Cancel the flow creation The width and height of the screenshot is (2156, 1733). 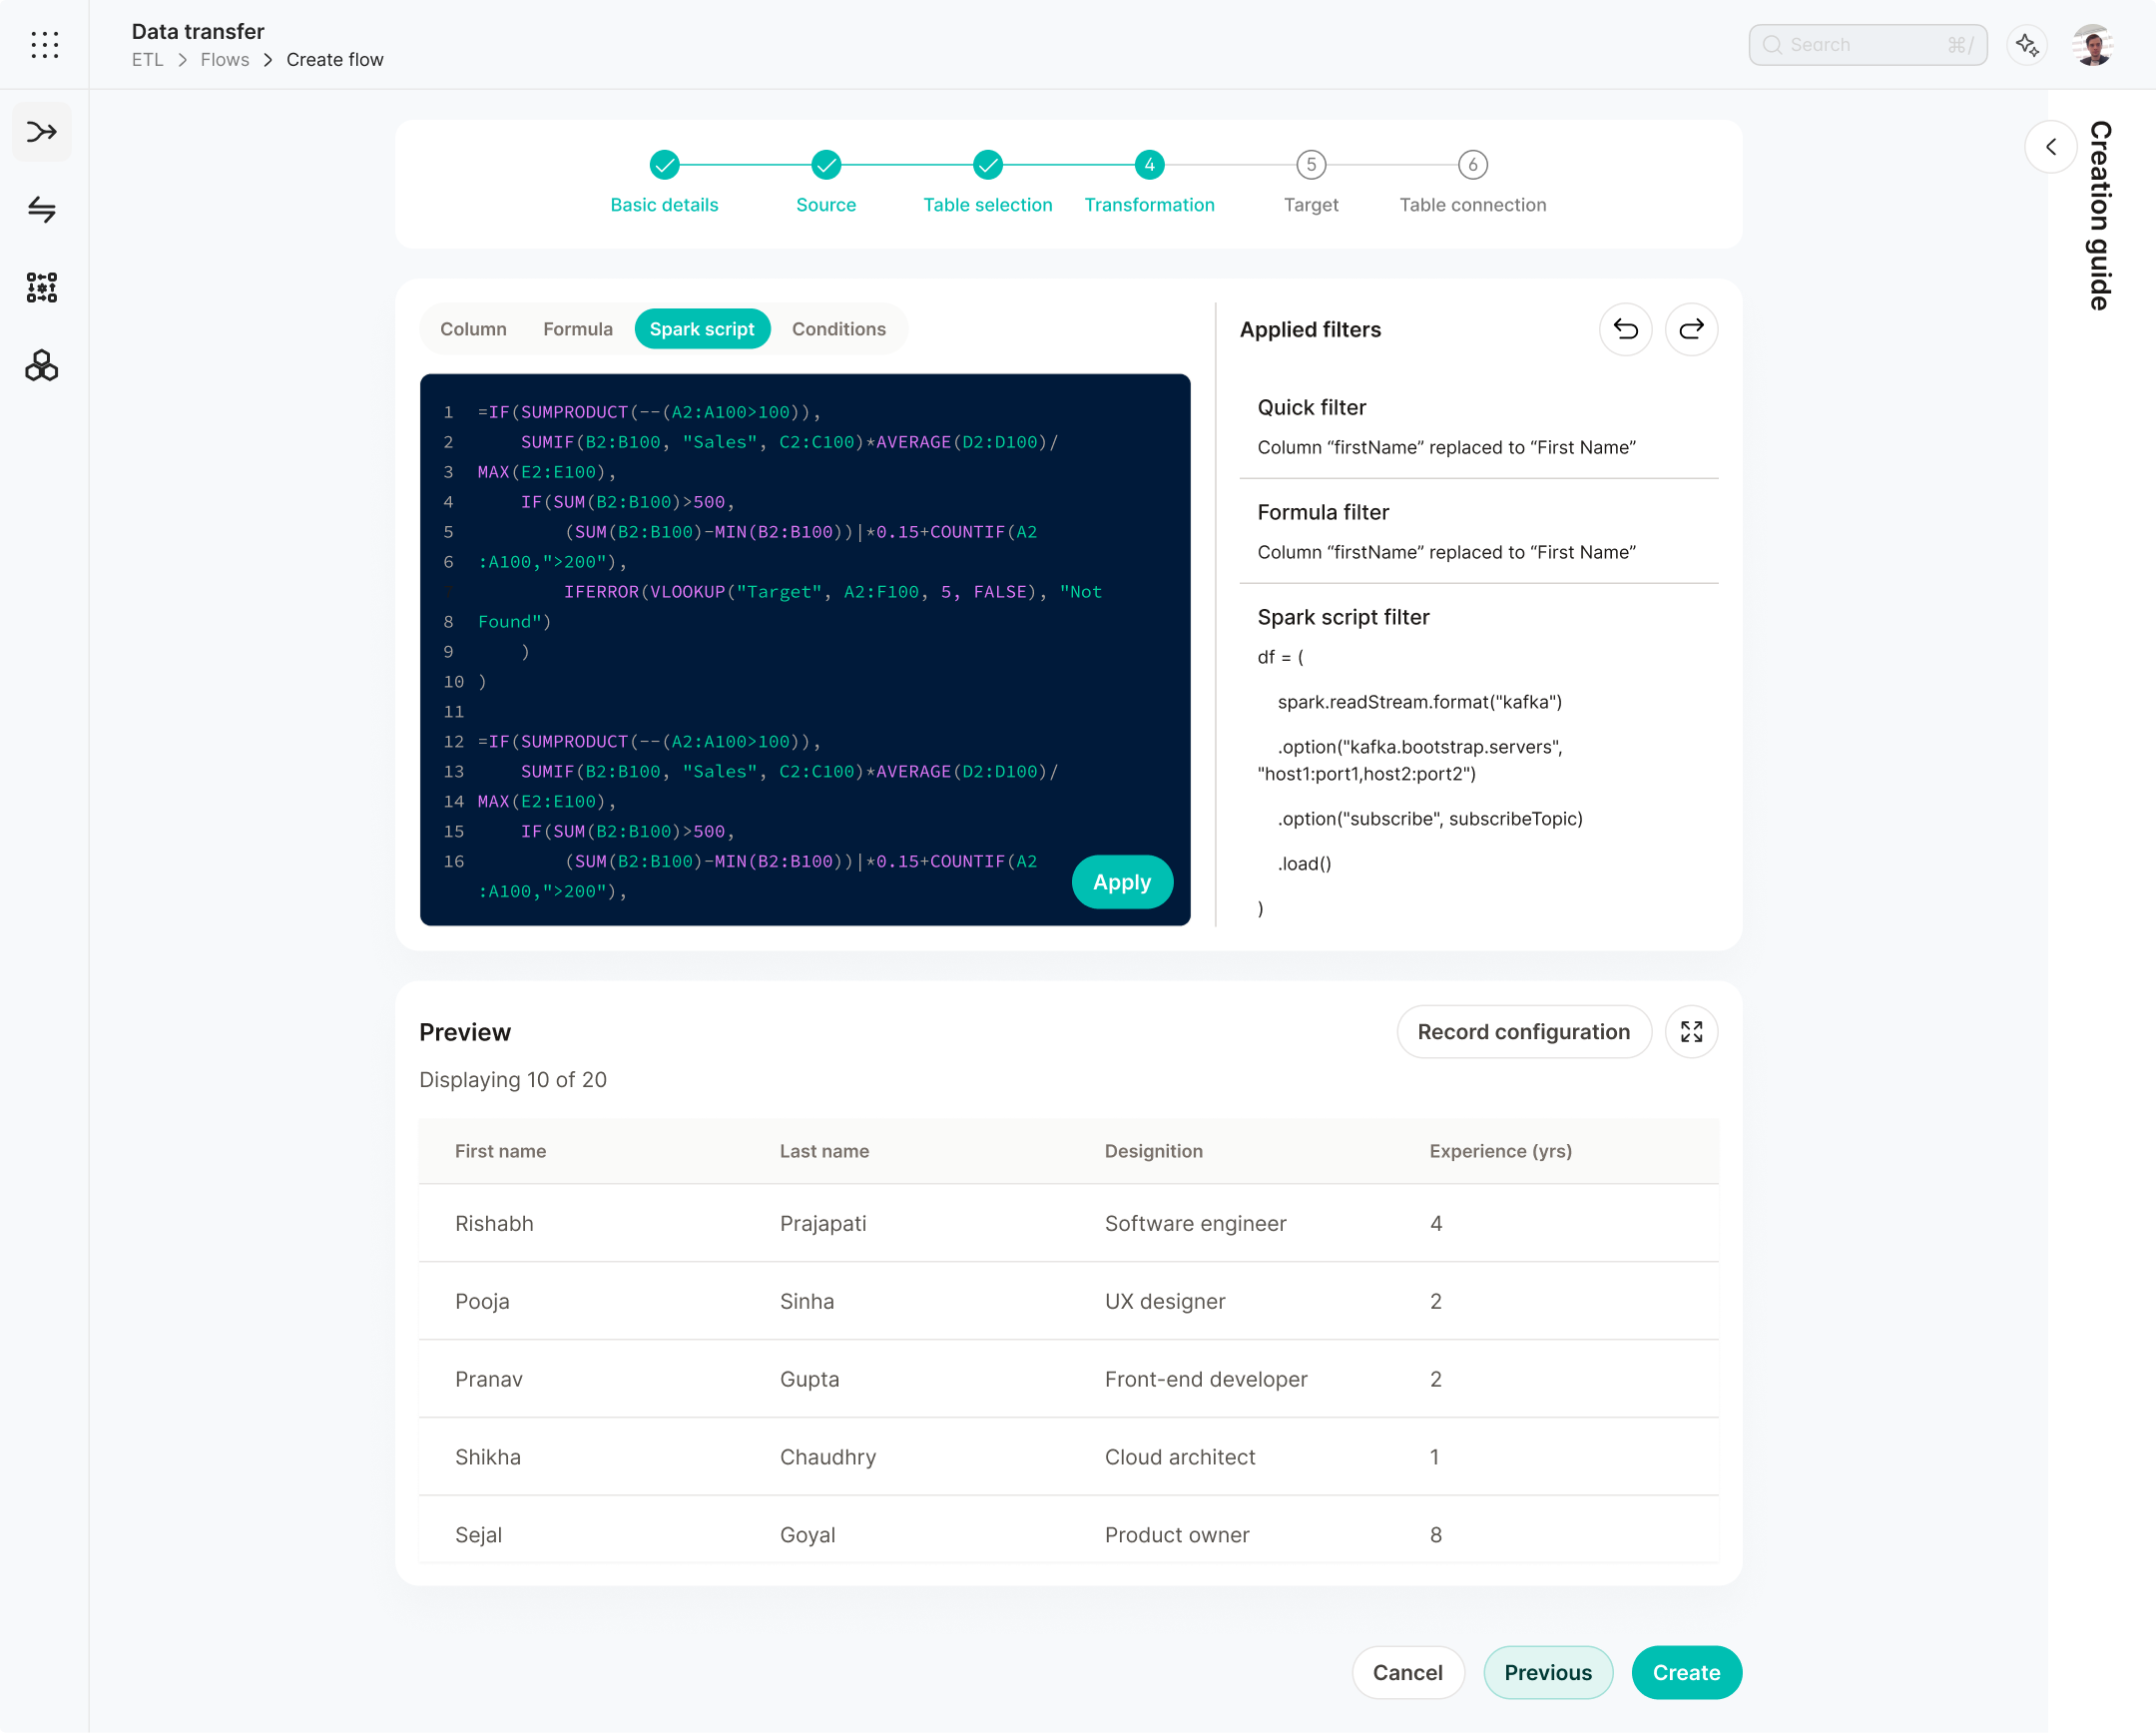(1407, 1672)
